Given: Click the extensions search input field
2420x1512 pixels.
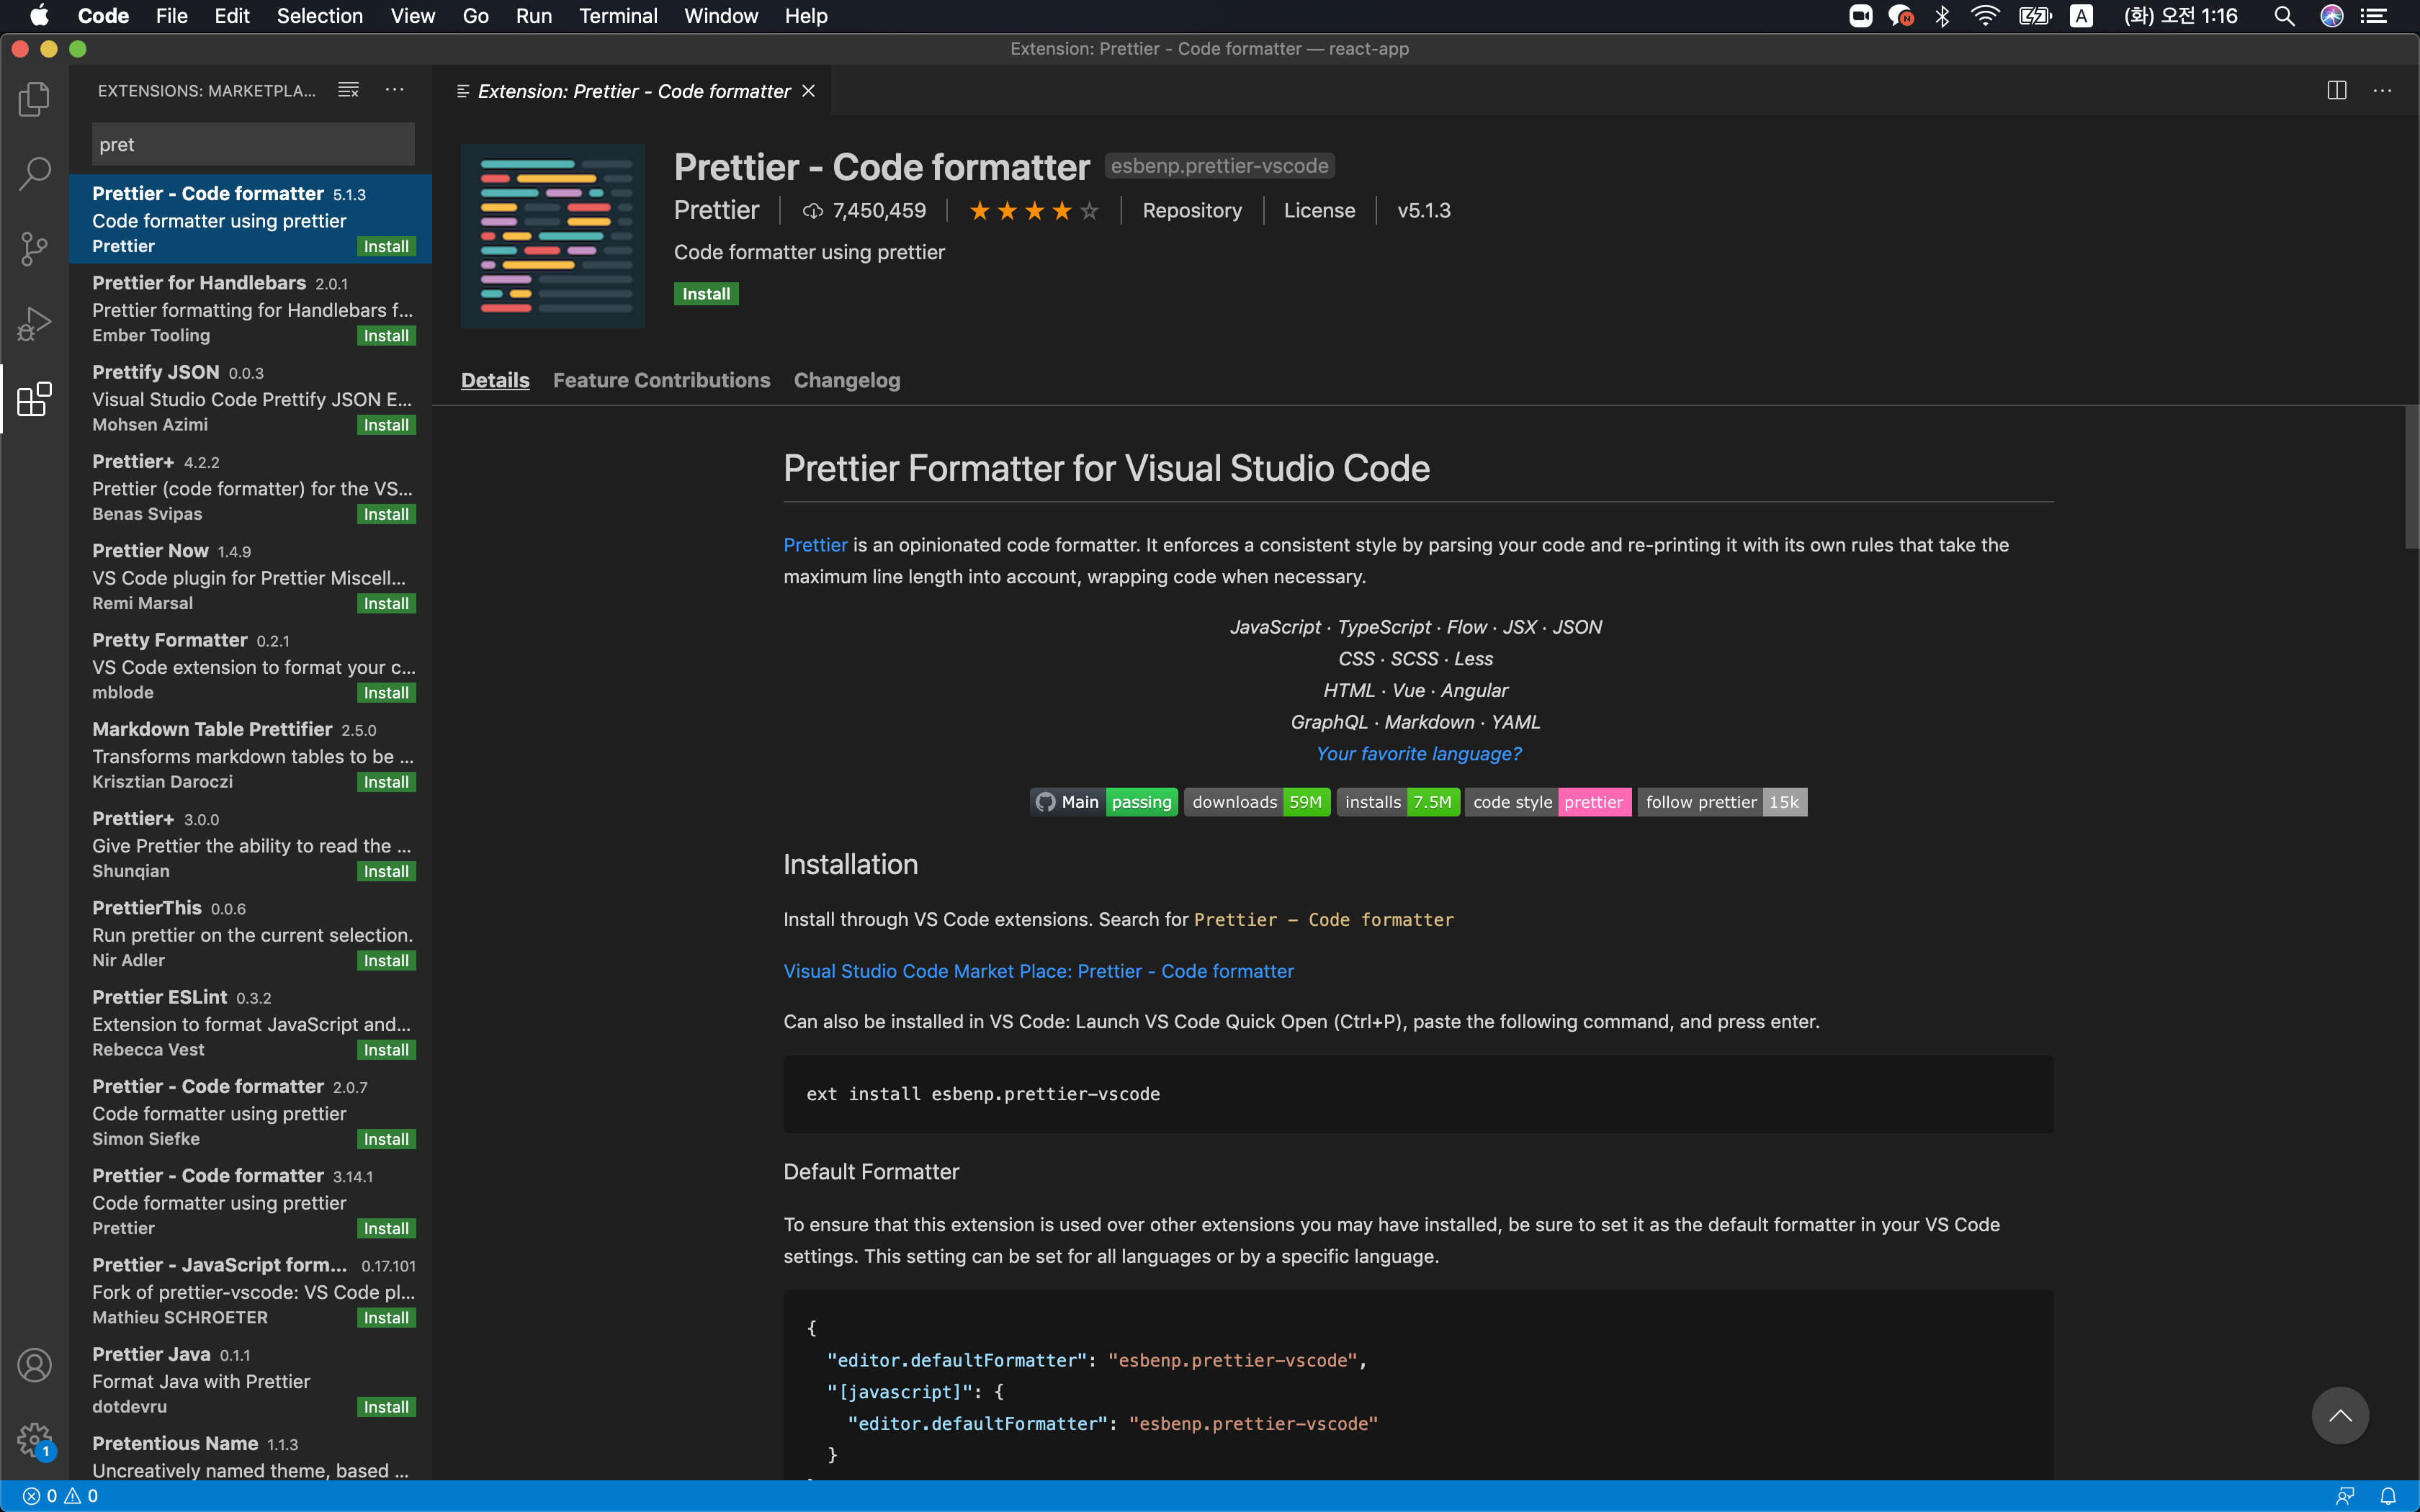Looking at the screenshot, I should [x=252, y=144].
